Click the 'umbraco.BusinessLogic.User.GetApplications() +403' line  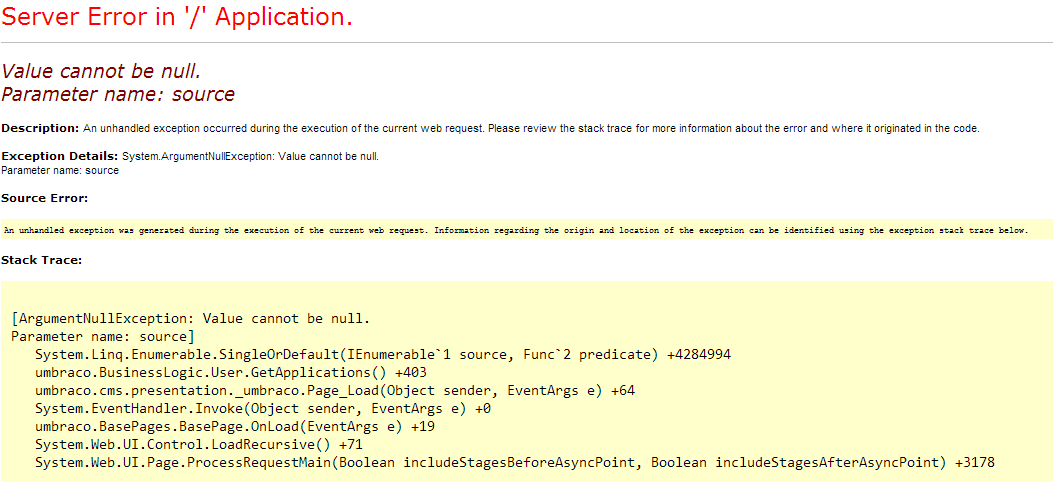[x=231, y=372]
